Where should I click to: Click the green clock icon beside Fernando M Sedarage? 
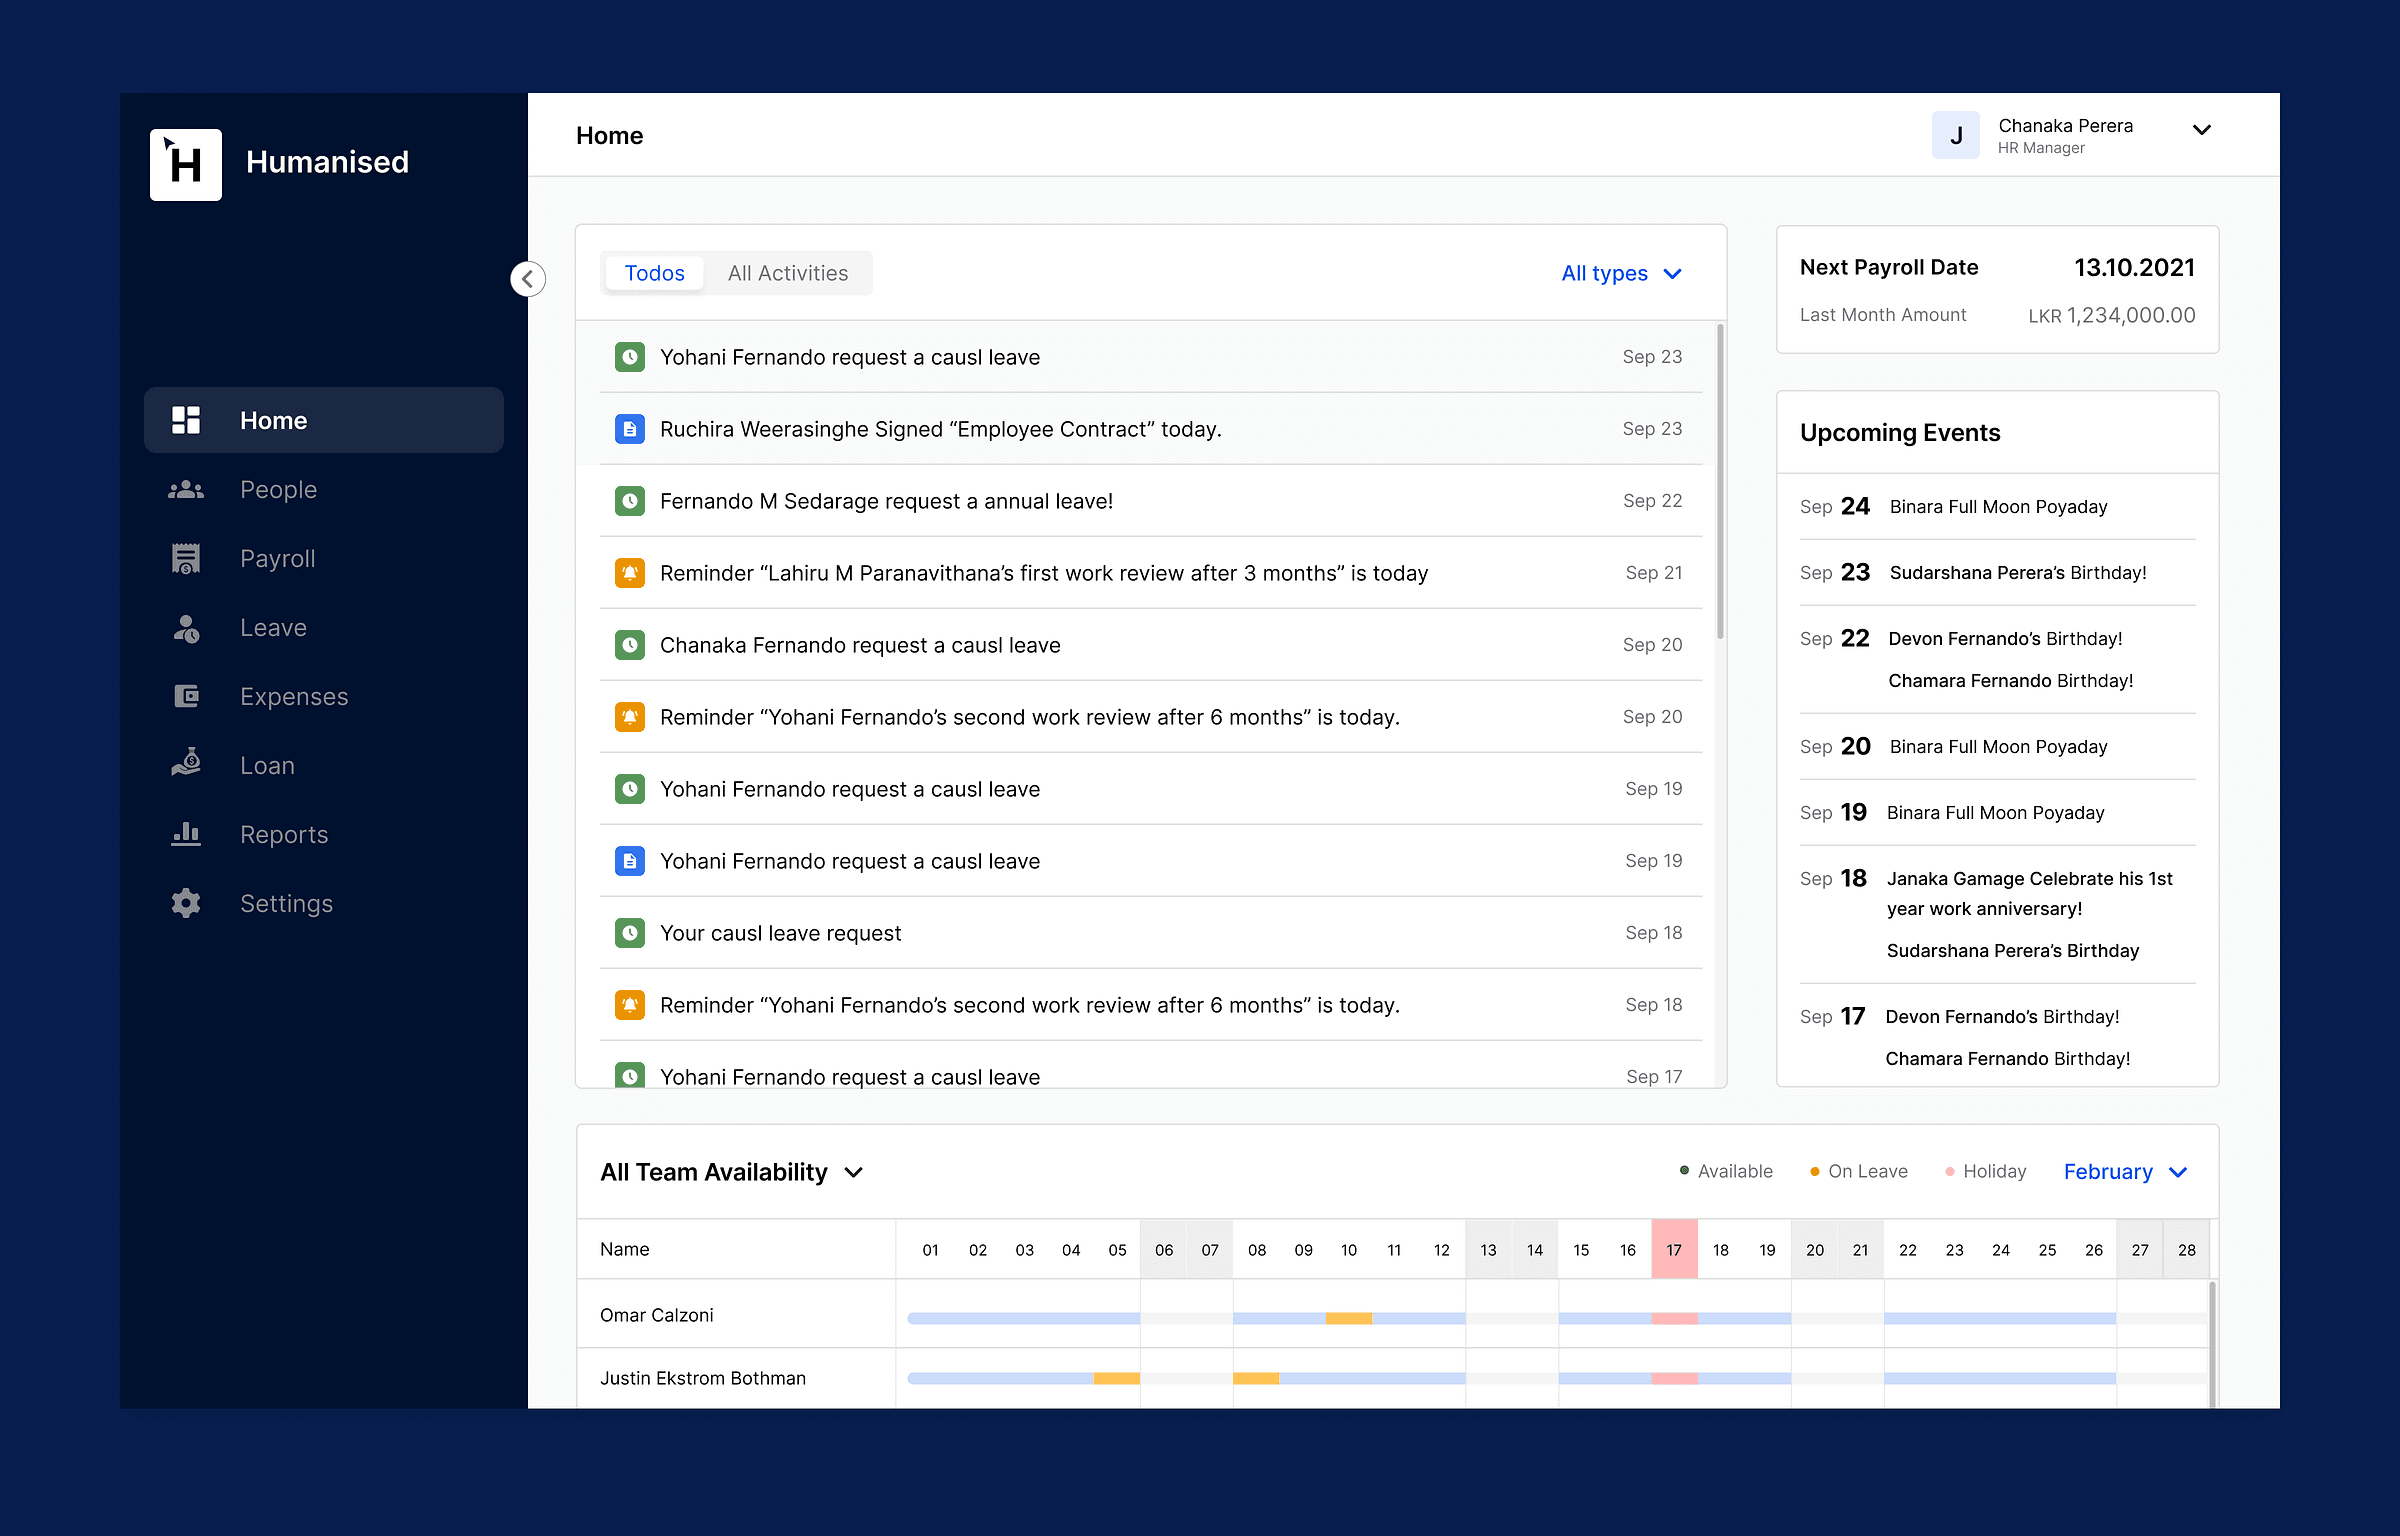click(x=630, y=501)
